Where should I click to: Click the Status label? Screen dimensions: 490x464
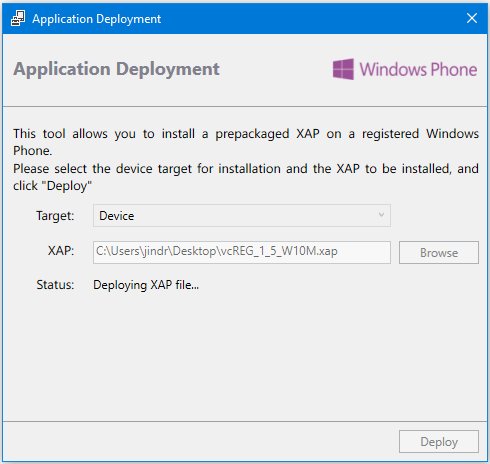(x=55, y=285)
